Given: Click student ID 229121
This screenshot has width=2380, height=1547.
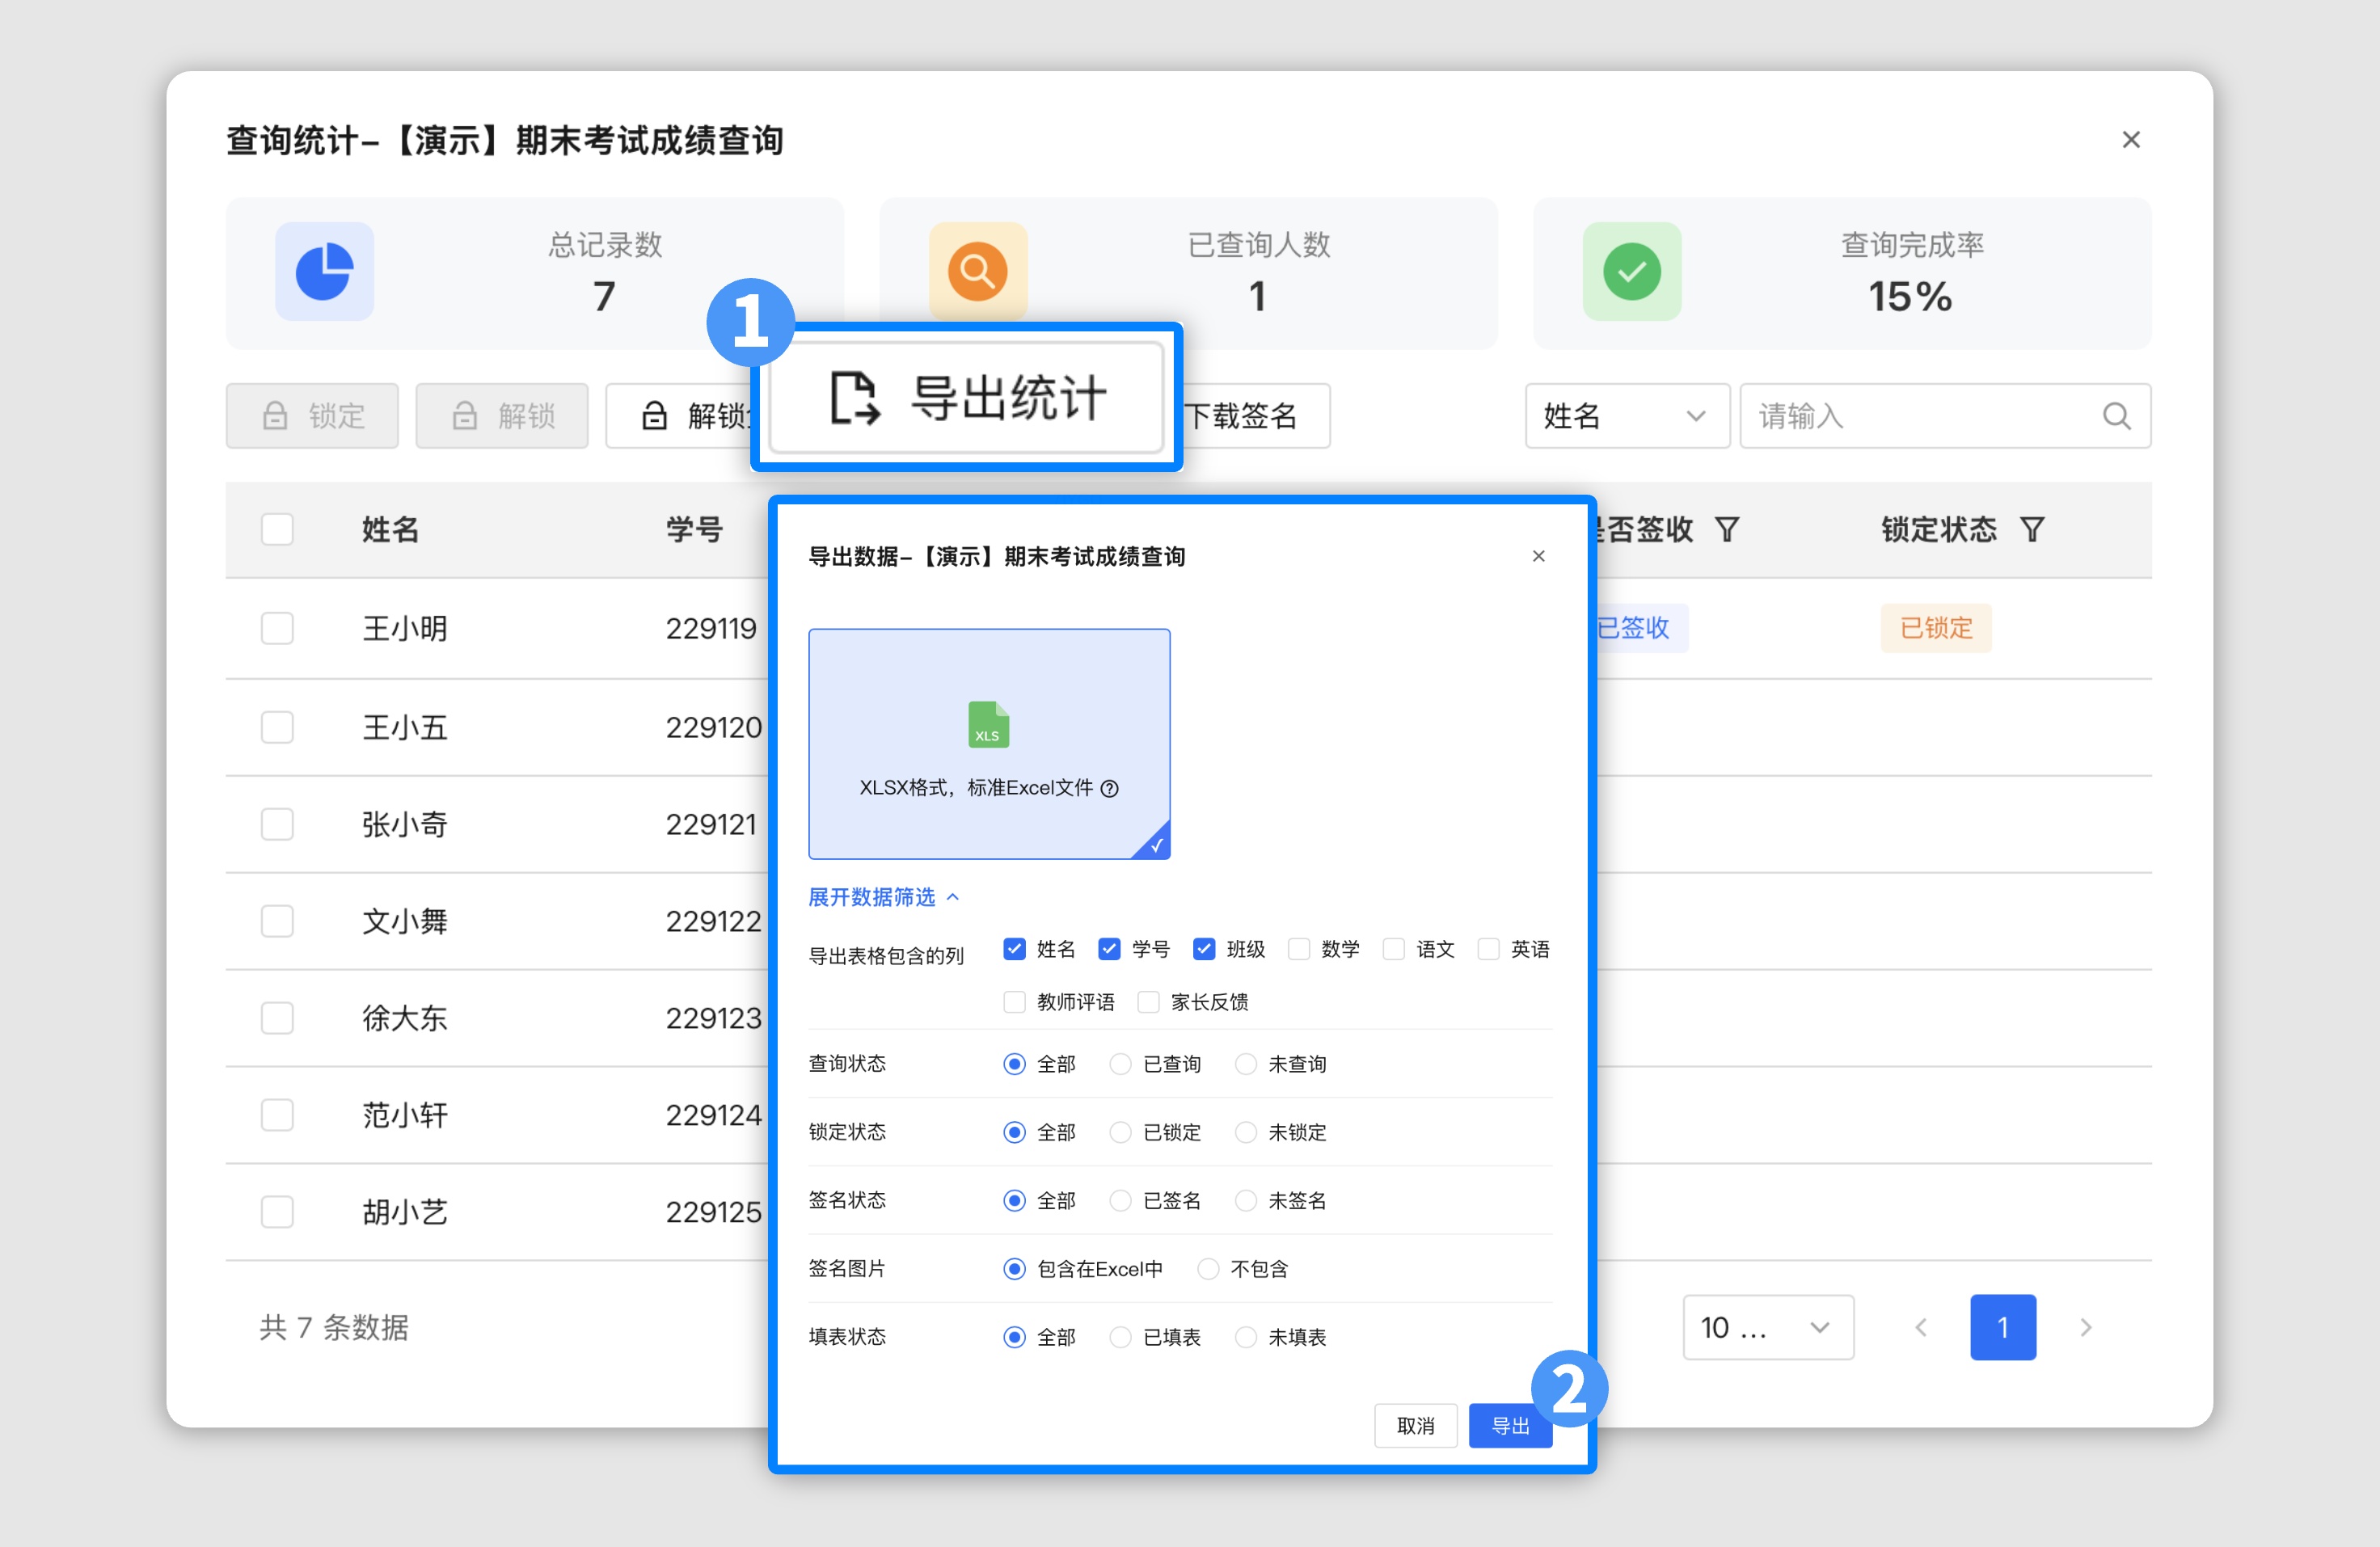Looking at the screenshot, I should point(711,824).
